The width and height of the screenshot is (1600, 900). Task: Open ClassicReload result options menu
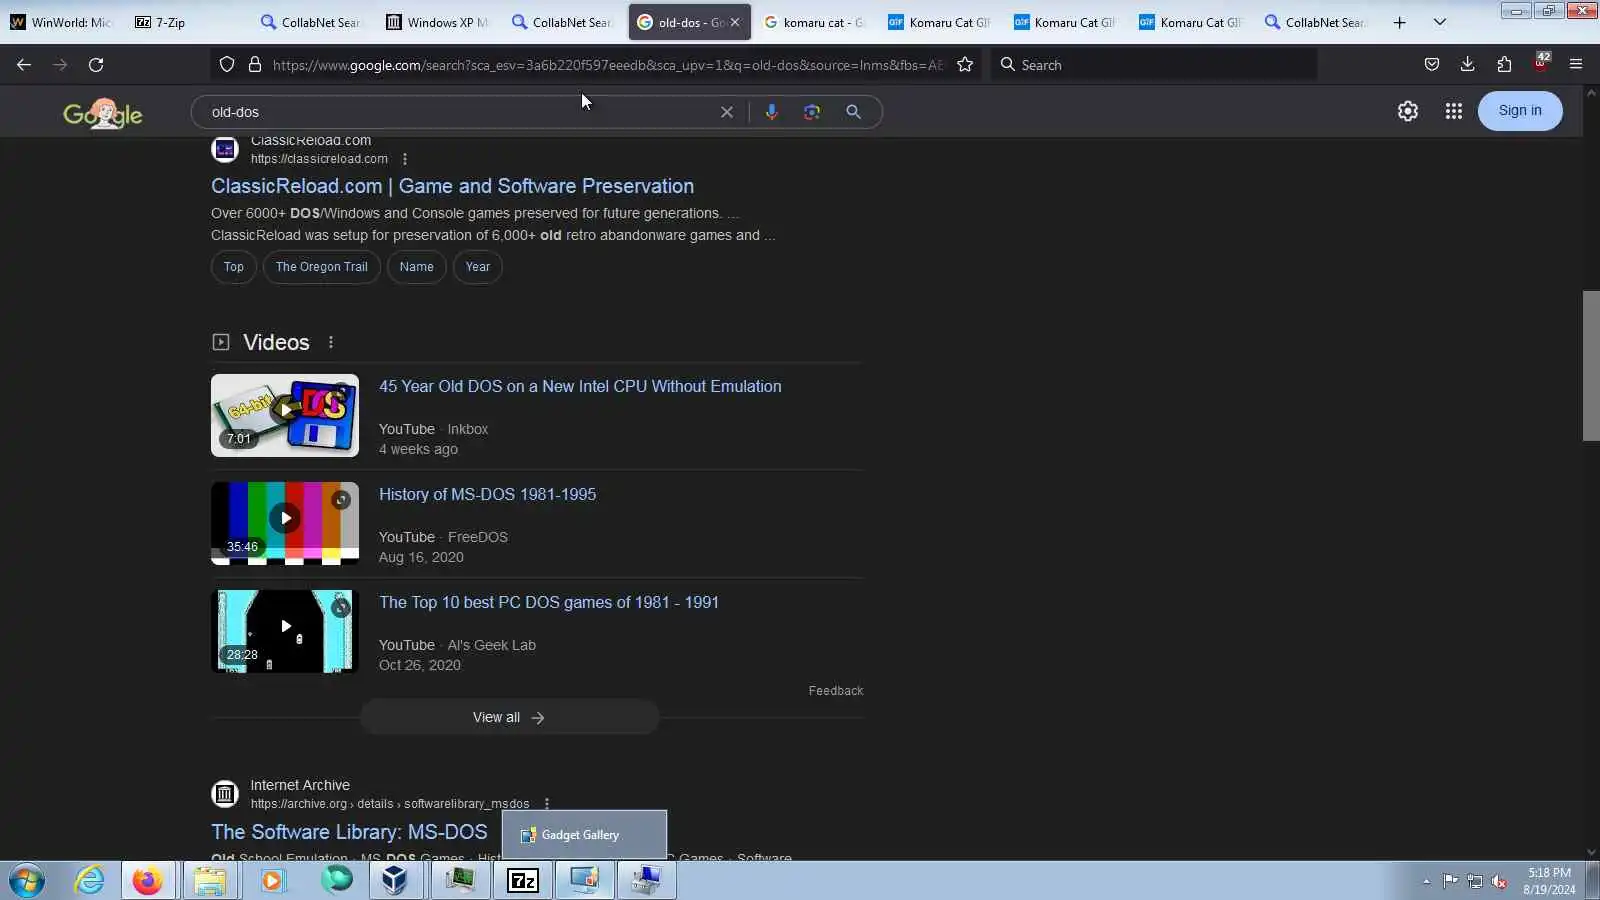coord(405,159)
